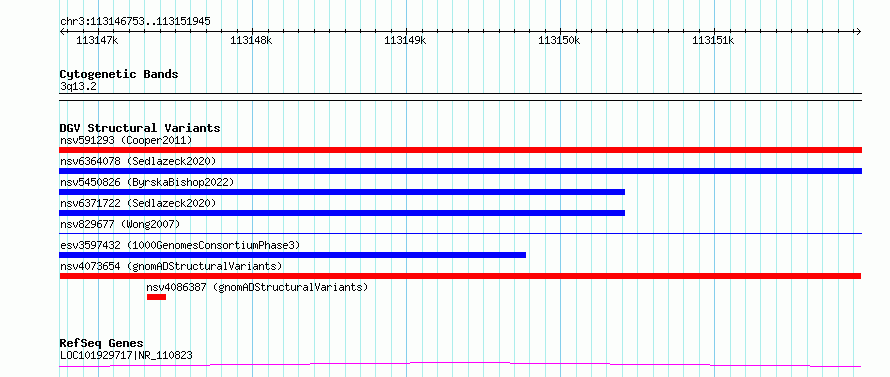890x377 pixels.
Task: Click the right arrowhead of the ruler
Action: click(859, 31)
